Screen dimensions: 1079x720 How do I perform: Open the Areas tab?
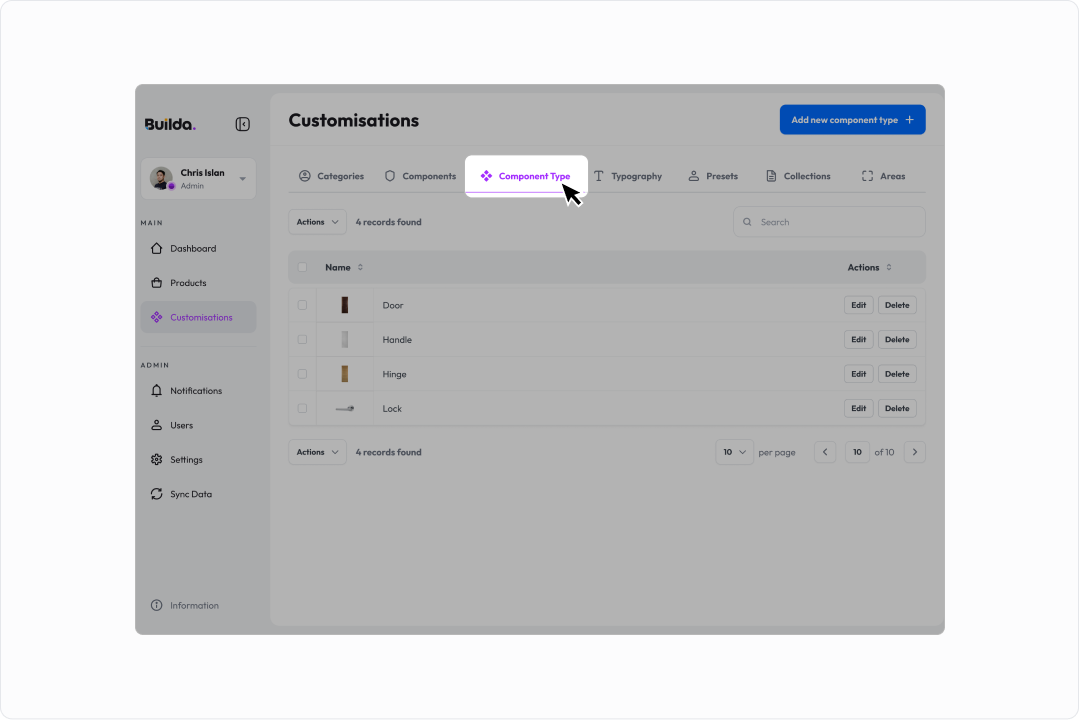(884, 176)
